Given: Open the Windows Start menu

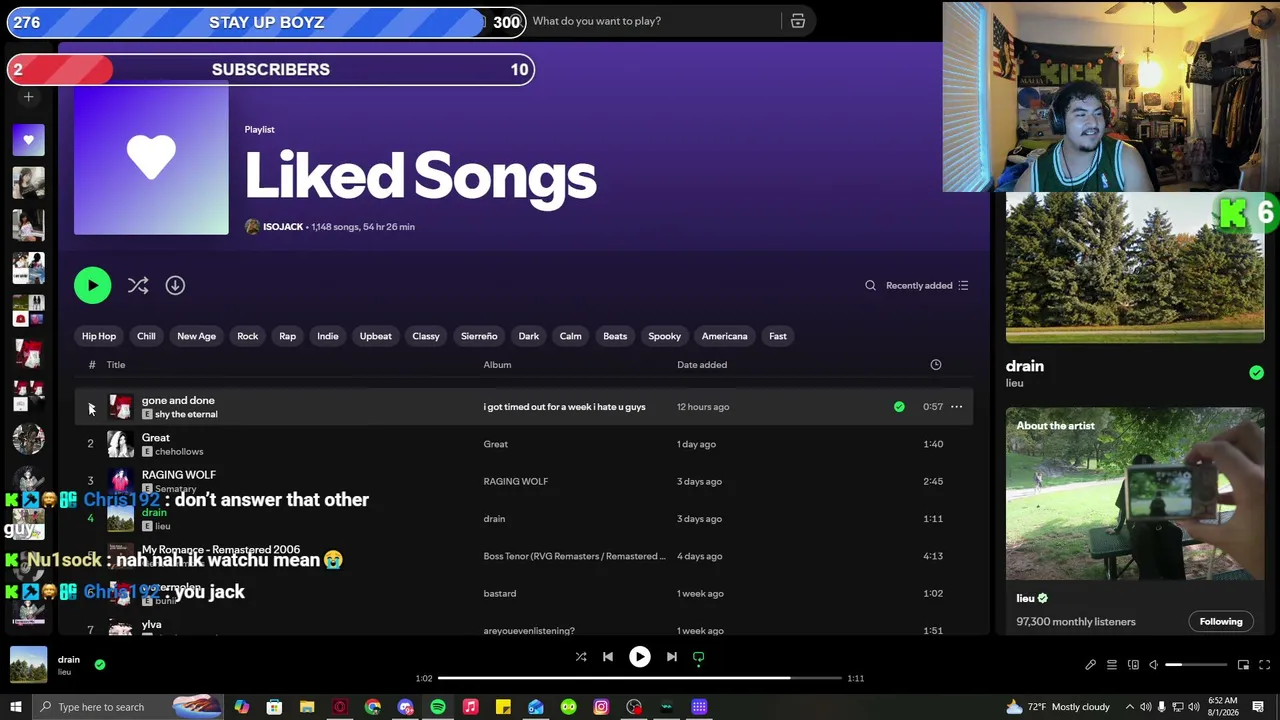Looking at the screenshot, I should click(x=16, y=707).
